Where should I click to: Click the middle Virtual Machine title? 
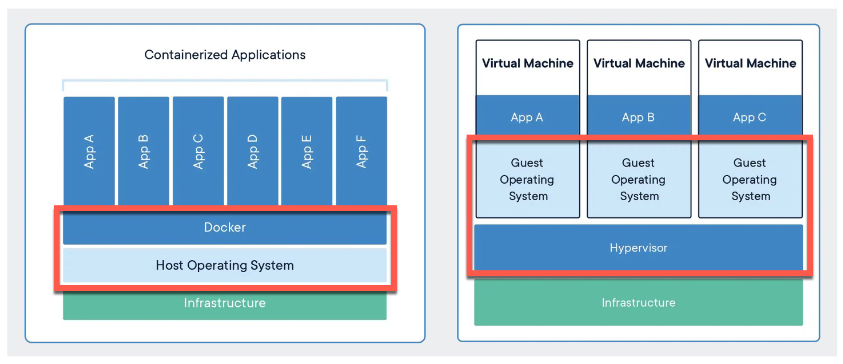click(x=639, y=63)
